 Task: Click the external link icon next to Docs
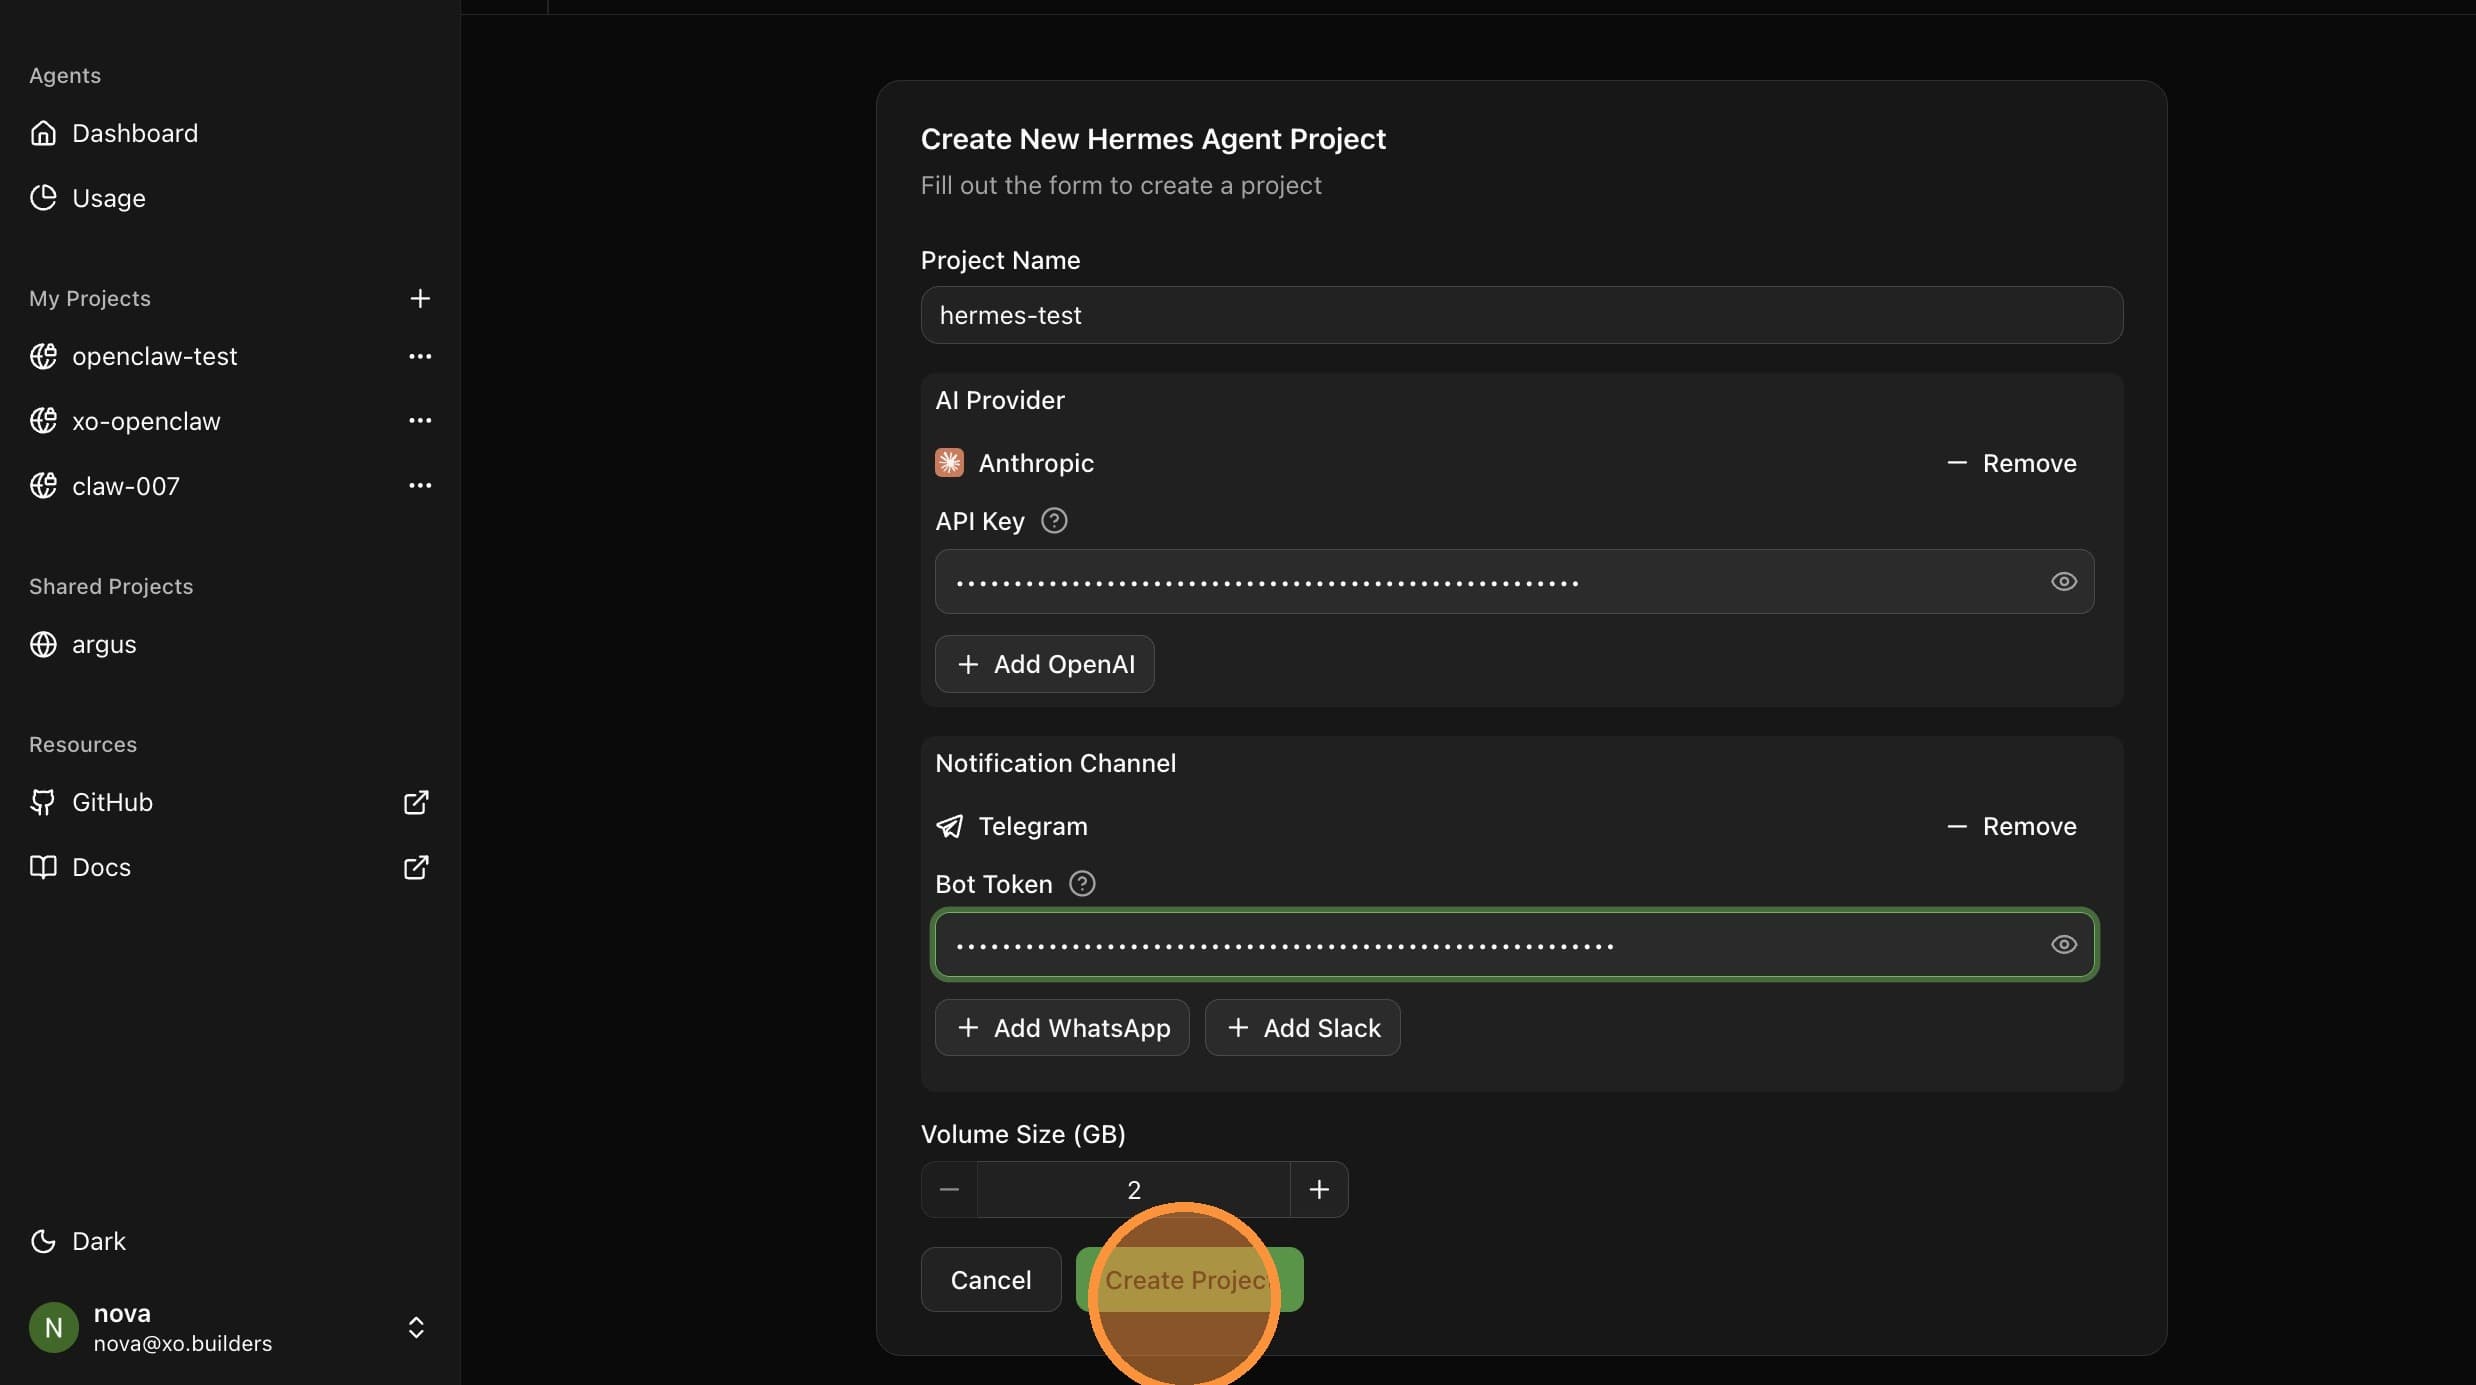[x=416, y=867]
